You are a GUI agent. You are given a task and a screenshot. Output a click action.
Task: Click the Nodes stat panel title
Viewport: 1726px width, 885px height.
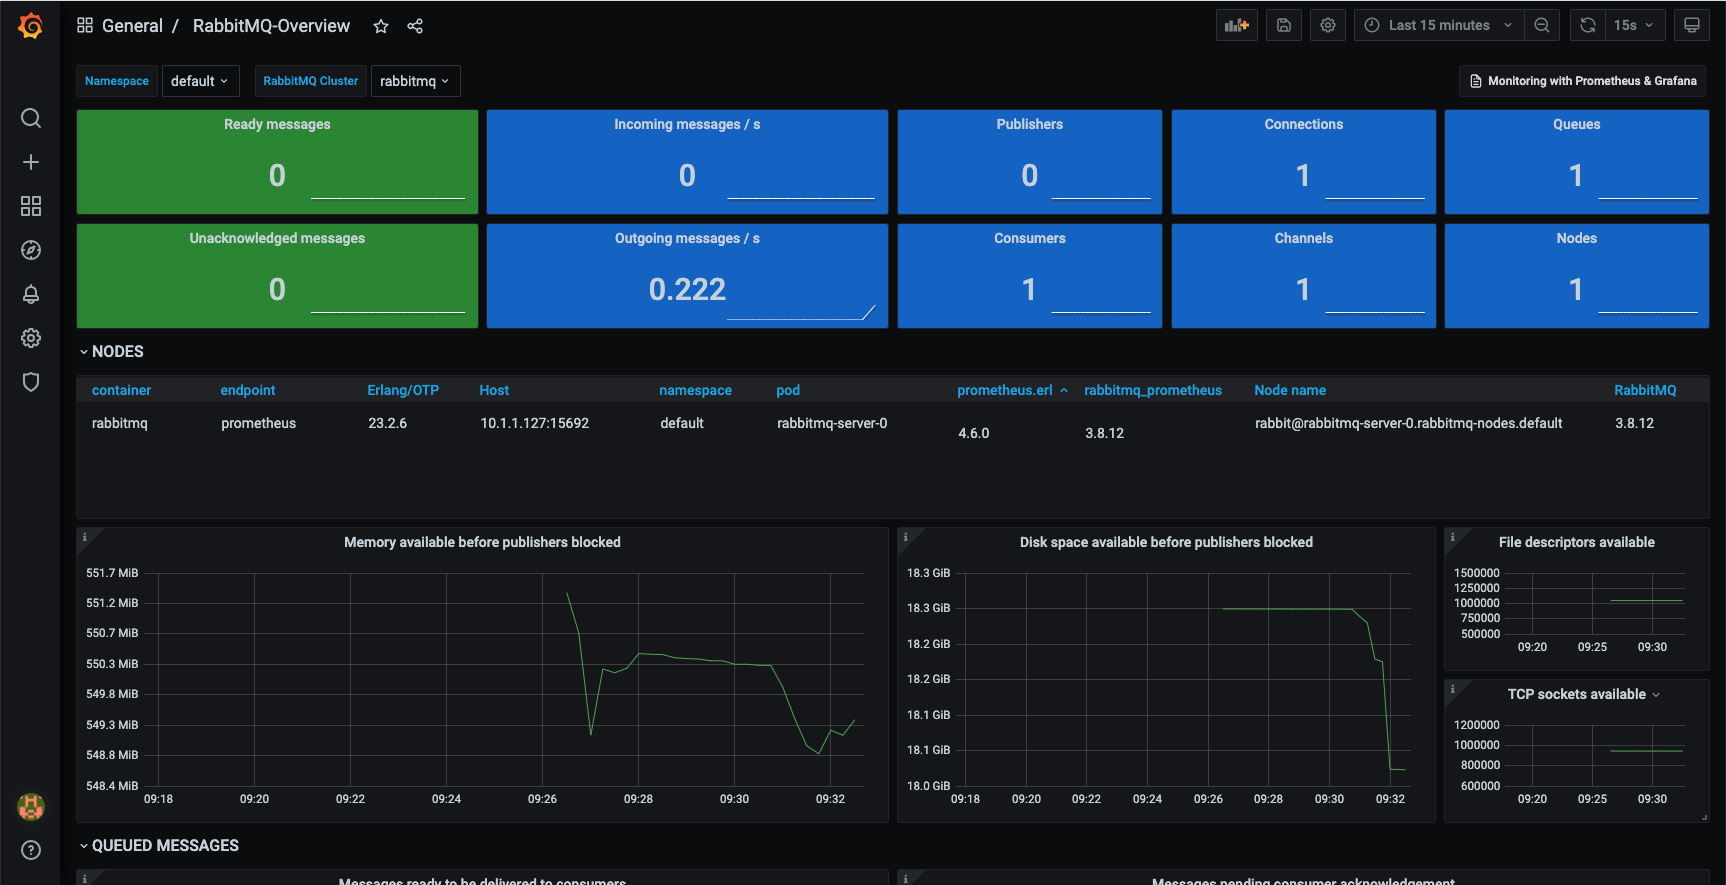(x=1576, y=238)
